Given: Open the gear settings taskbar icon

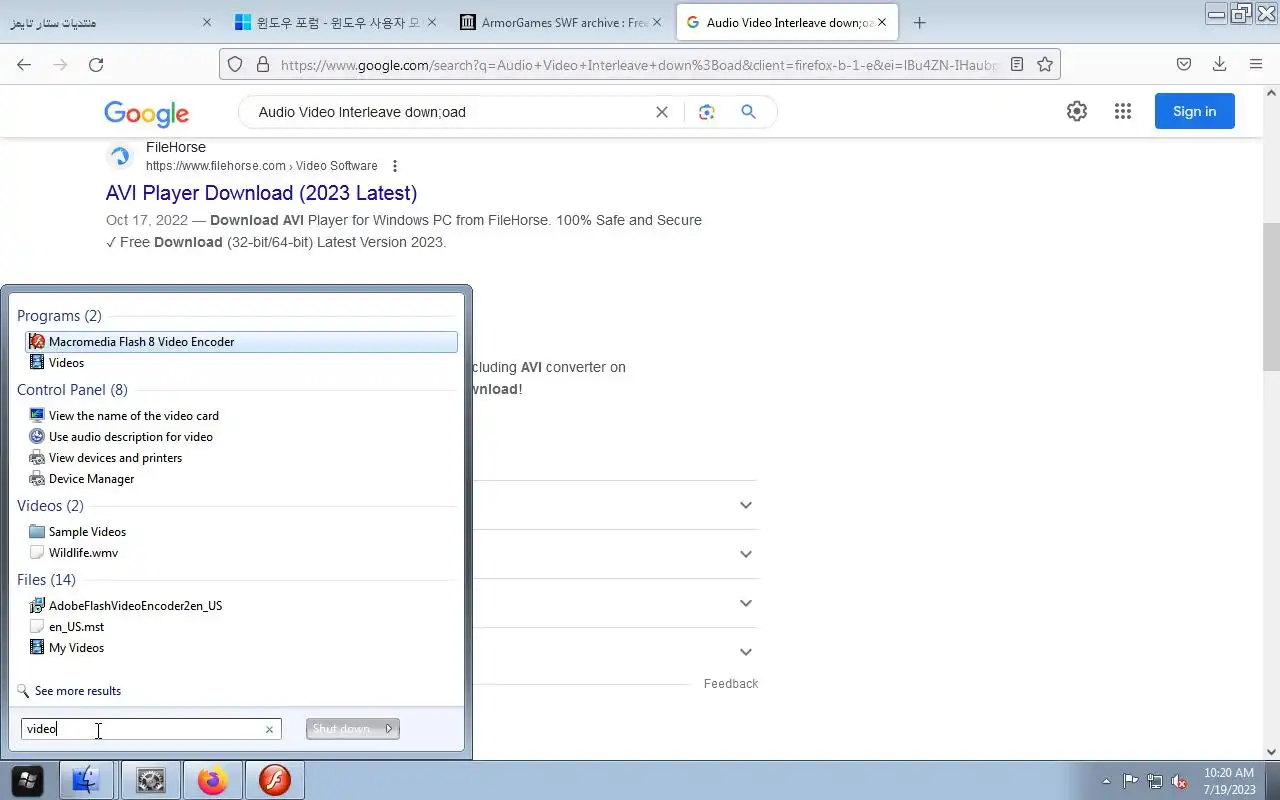Looking at the screenshot, I should [150, 780].
